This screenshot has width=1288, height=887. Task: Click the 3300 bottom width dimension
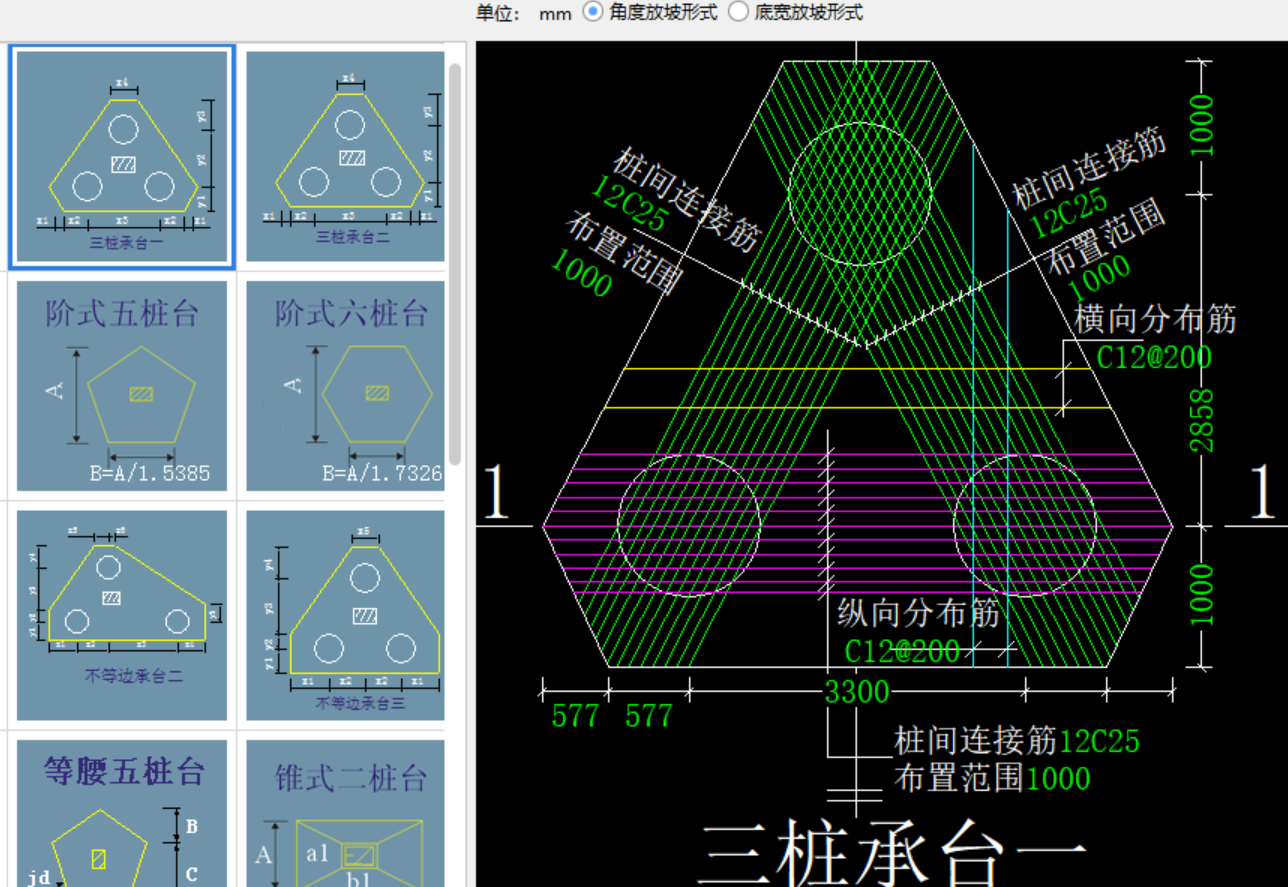pyautogui.click(x=857, y=691)
